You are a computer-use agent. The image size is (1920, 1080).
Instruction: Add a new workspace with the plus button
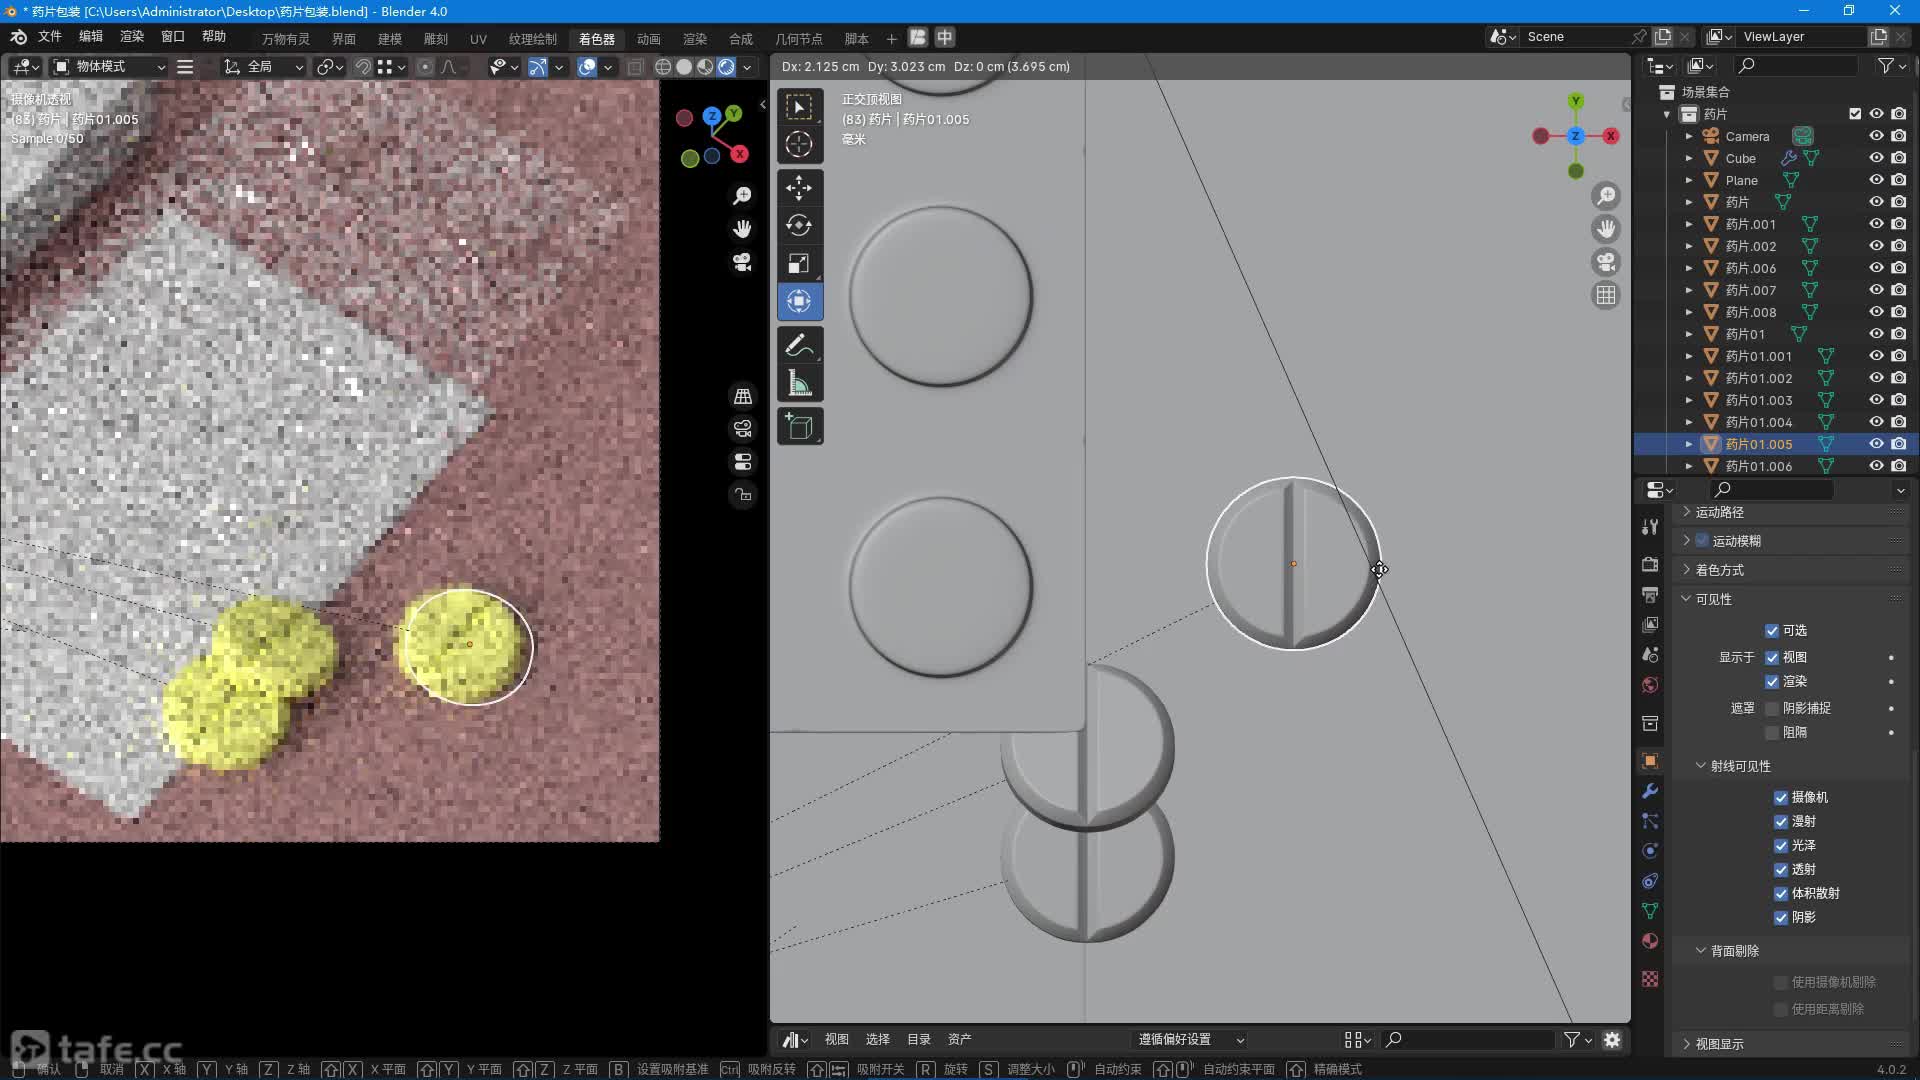coord(891,39)
